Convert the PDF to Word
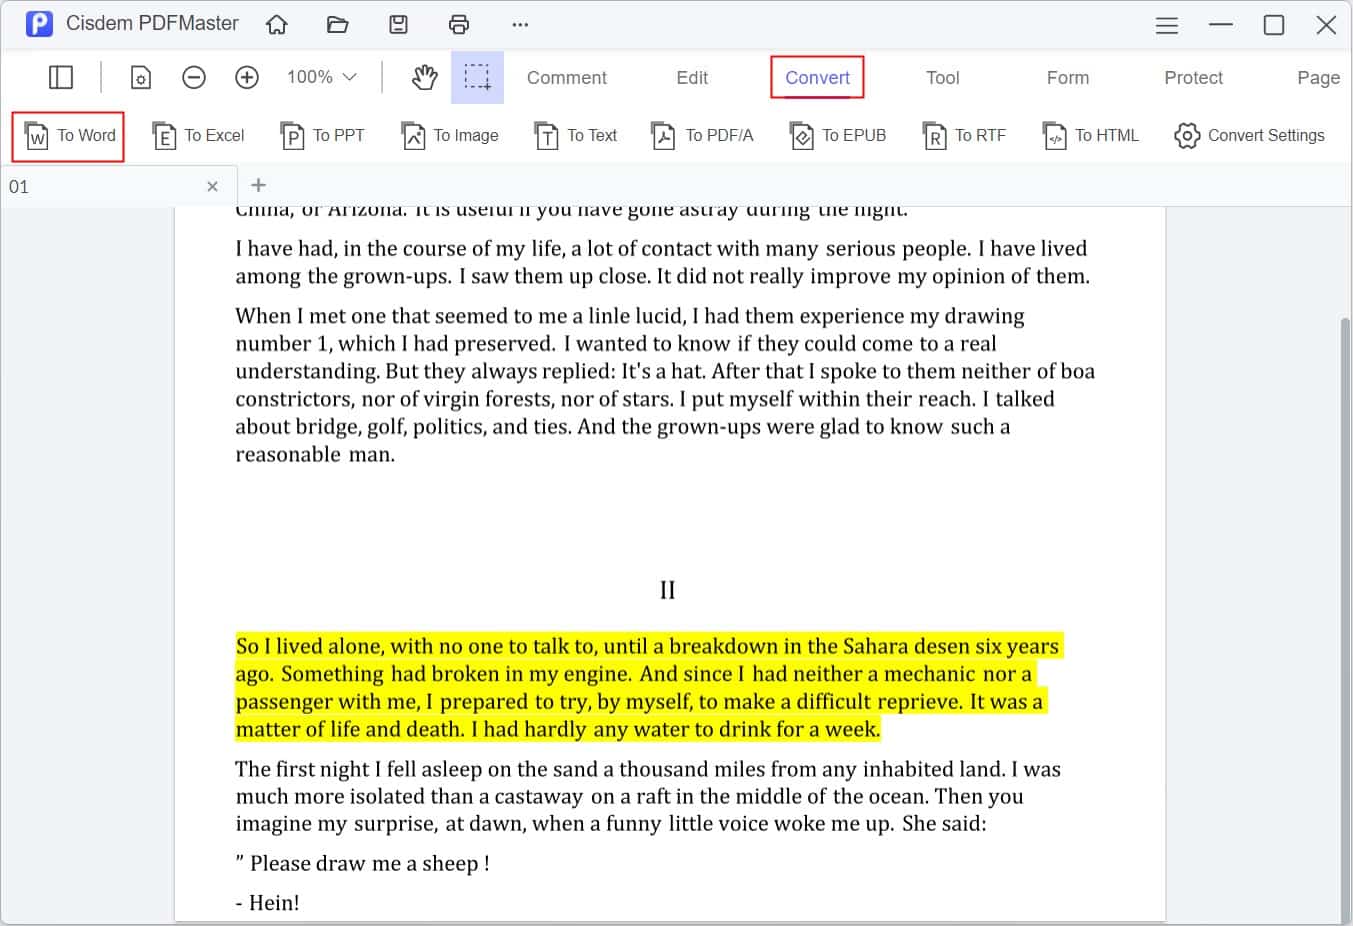Image resolution: width=1353 pixels, height=926 pixels. click(67, 135)
